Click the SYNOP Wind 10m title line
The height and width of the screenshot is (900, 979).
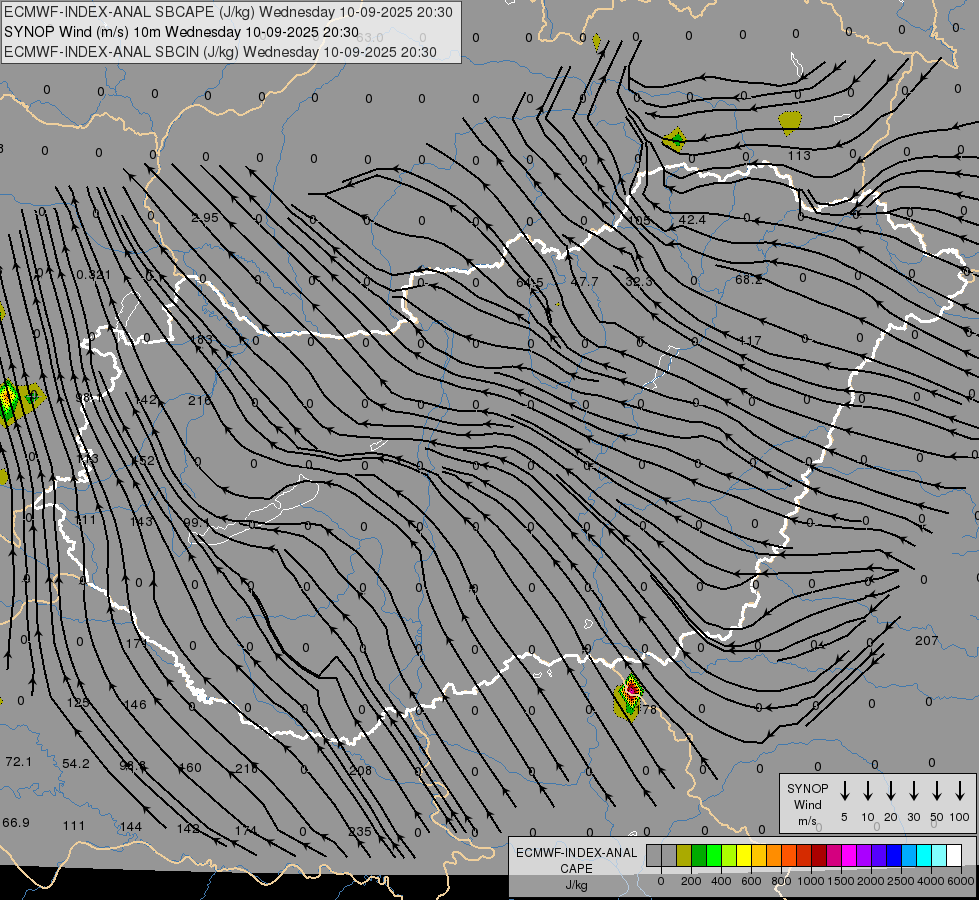[182, 32]
